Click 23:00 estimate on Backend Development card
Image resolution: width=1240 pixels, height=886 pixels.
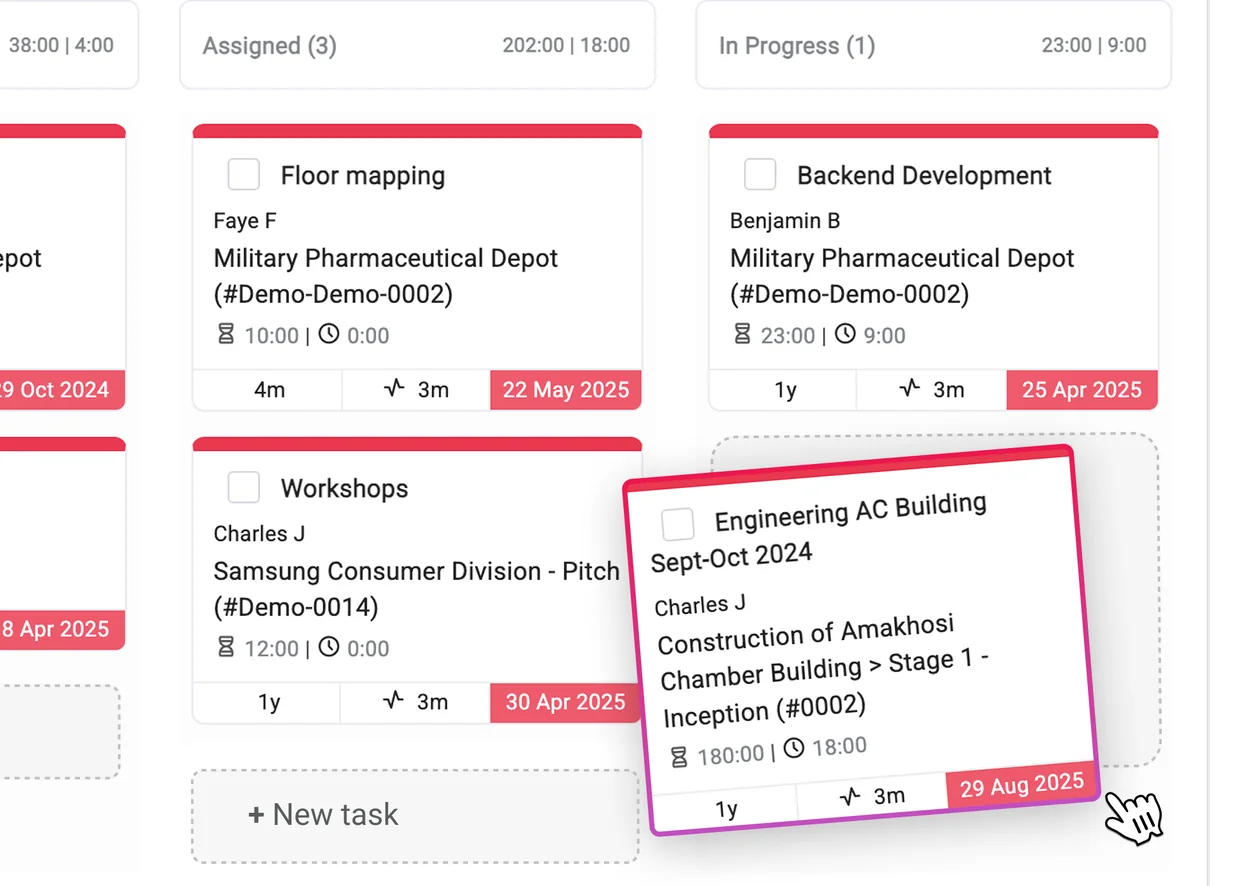[787, 335]
